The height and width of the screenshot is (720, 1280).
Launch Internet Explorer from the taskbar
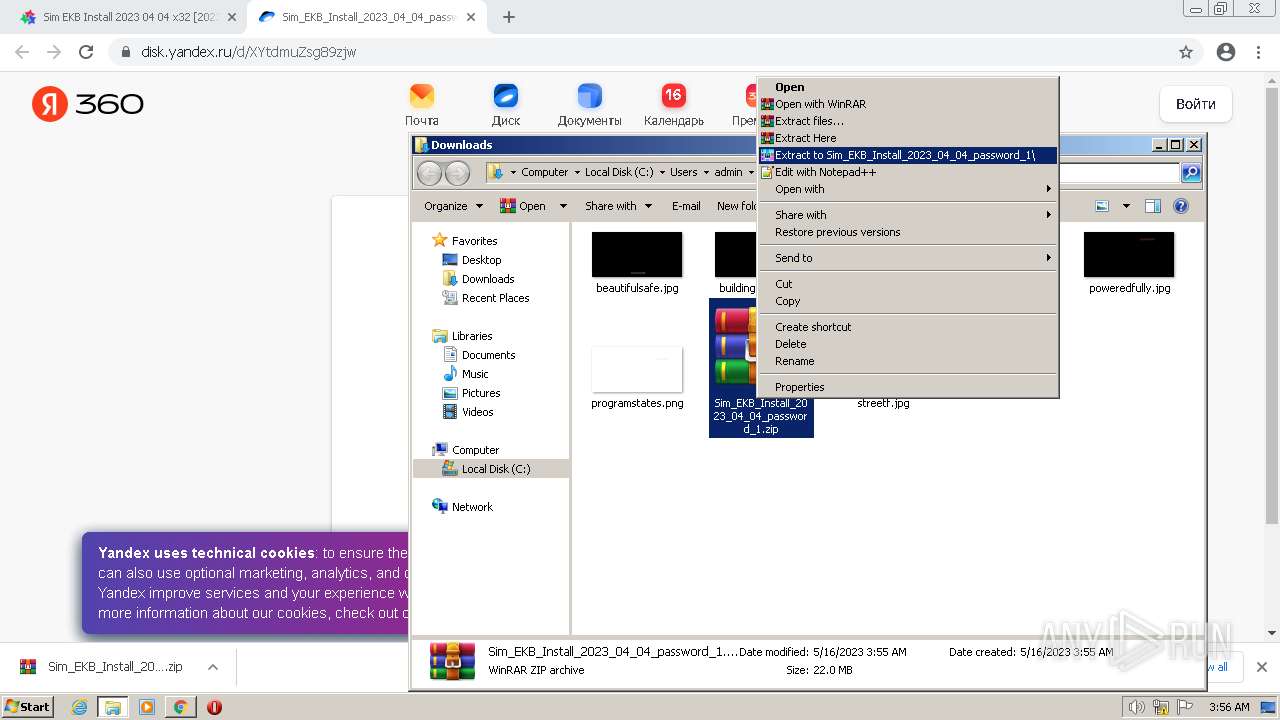pyautogui.click(x=79, y=707)
